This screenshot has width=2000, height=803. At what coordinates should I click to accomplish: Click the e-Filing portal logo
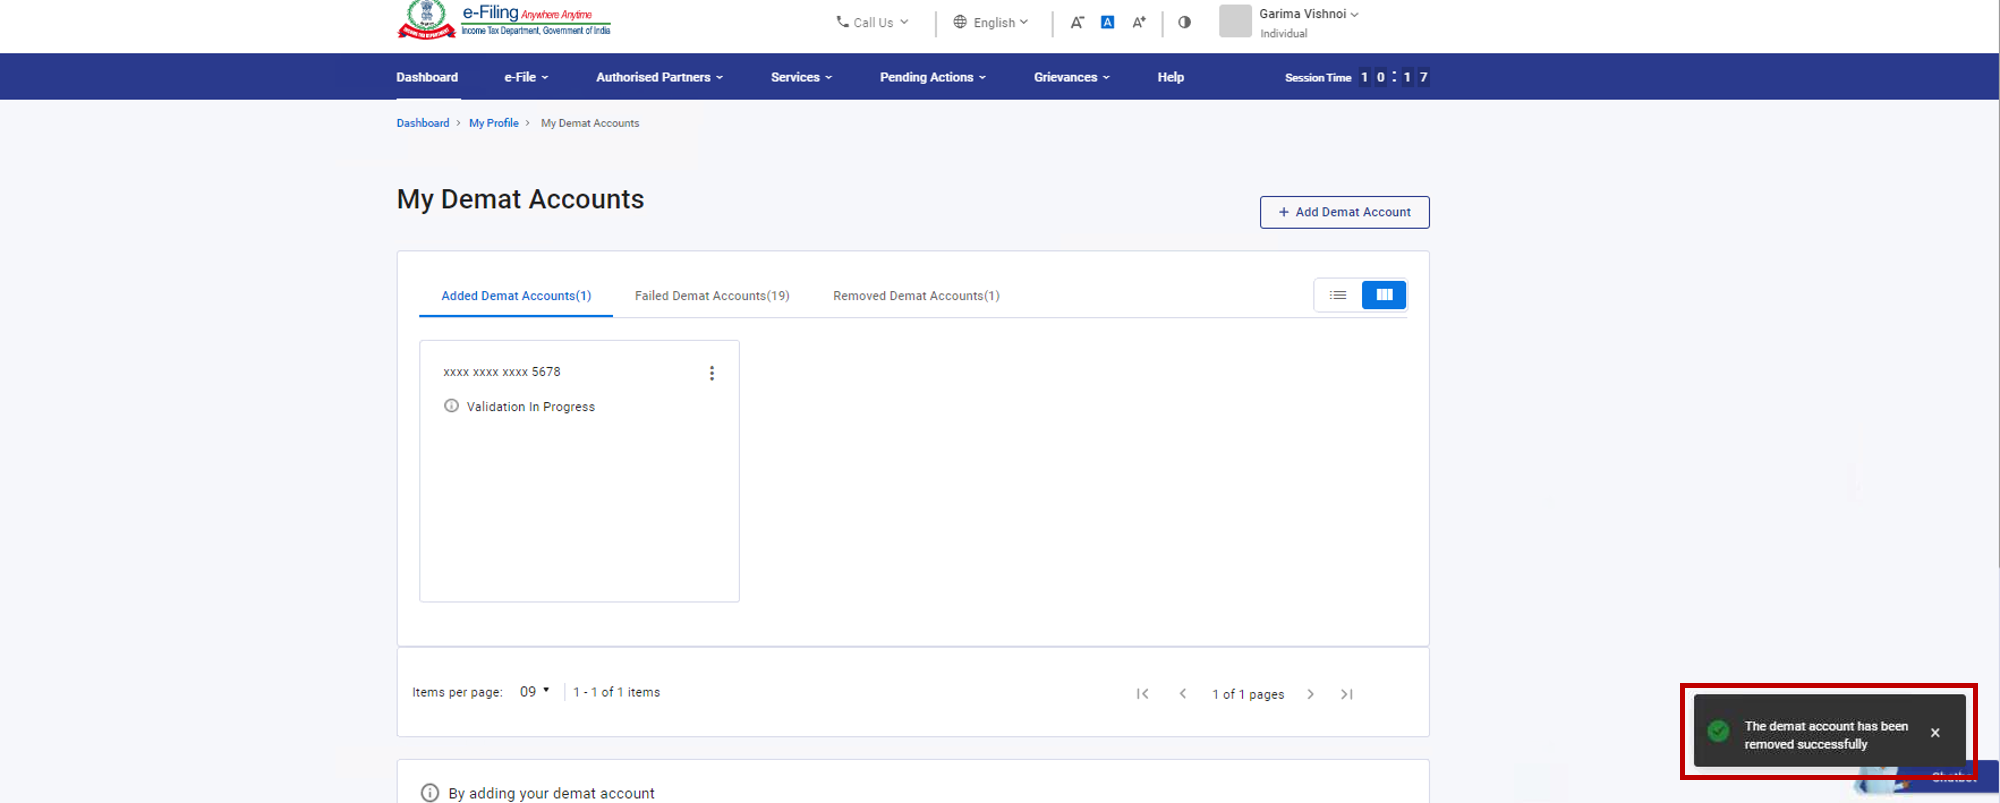pos(504,20)
